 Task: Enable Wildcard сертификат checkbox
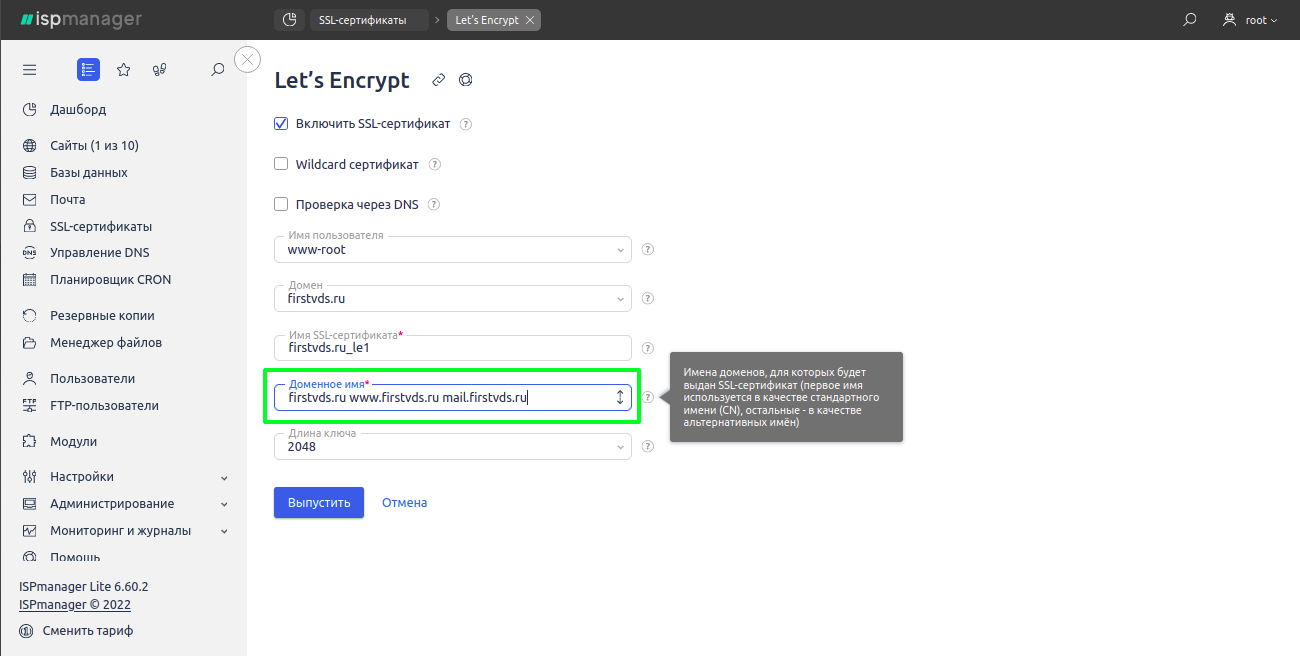[281, 164]
